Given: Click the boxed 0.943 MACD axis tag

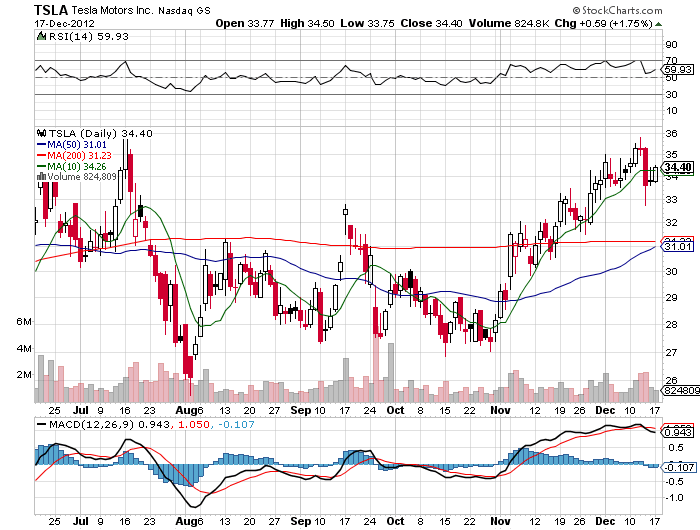Looking at the screenshot, I should (678, 433).
